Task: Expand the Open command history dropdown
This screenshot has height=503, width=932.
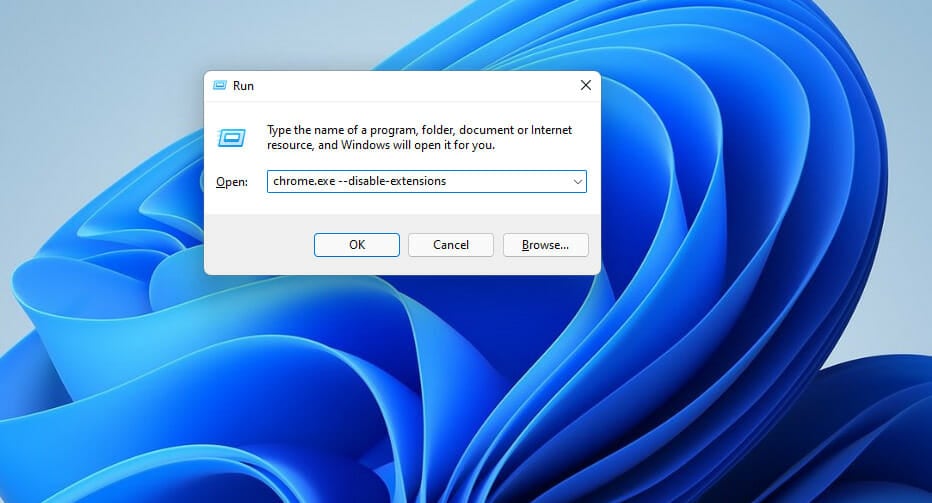Action: click(577, 182)
